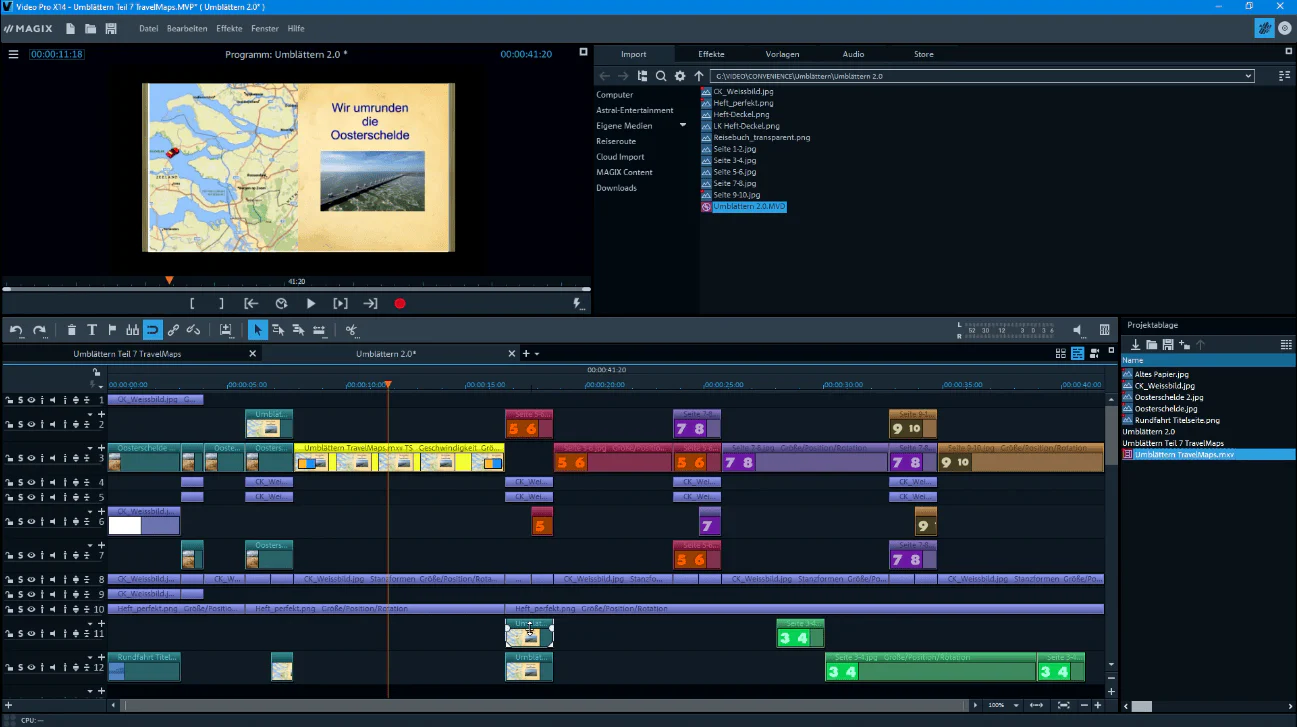The image size is (1297, 727).
Task: Group objects with the chain link icon
Action: pos(173,330)
